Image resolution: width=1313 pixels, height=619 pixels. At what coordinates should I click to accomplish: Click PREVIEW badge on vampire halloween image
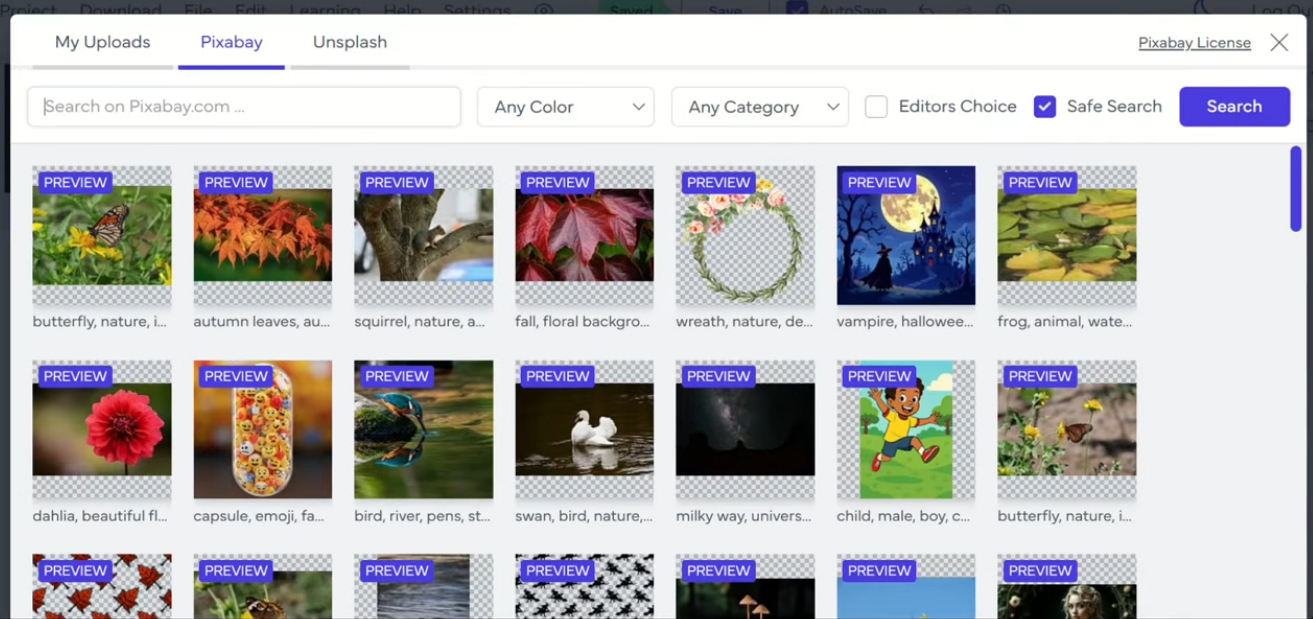pyautogui.click(x=879, y=182)
